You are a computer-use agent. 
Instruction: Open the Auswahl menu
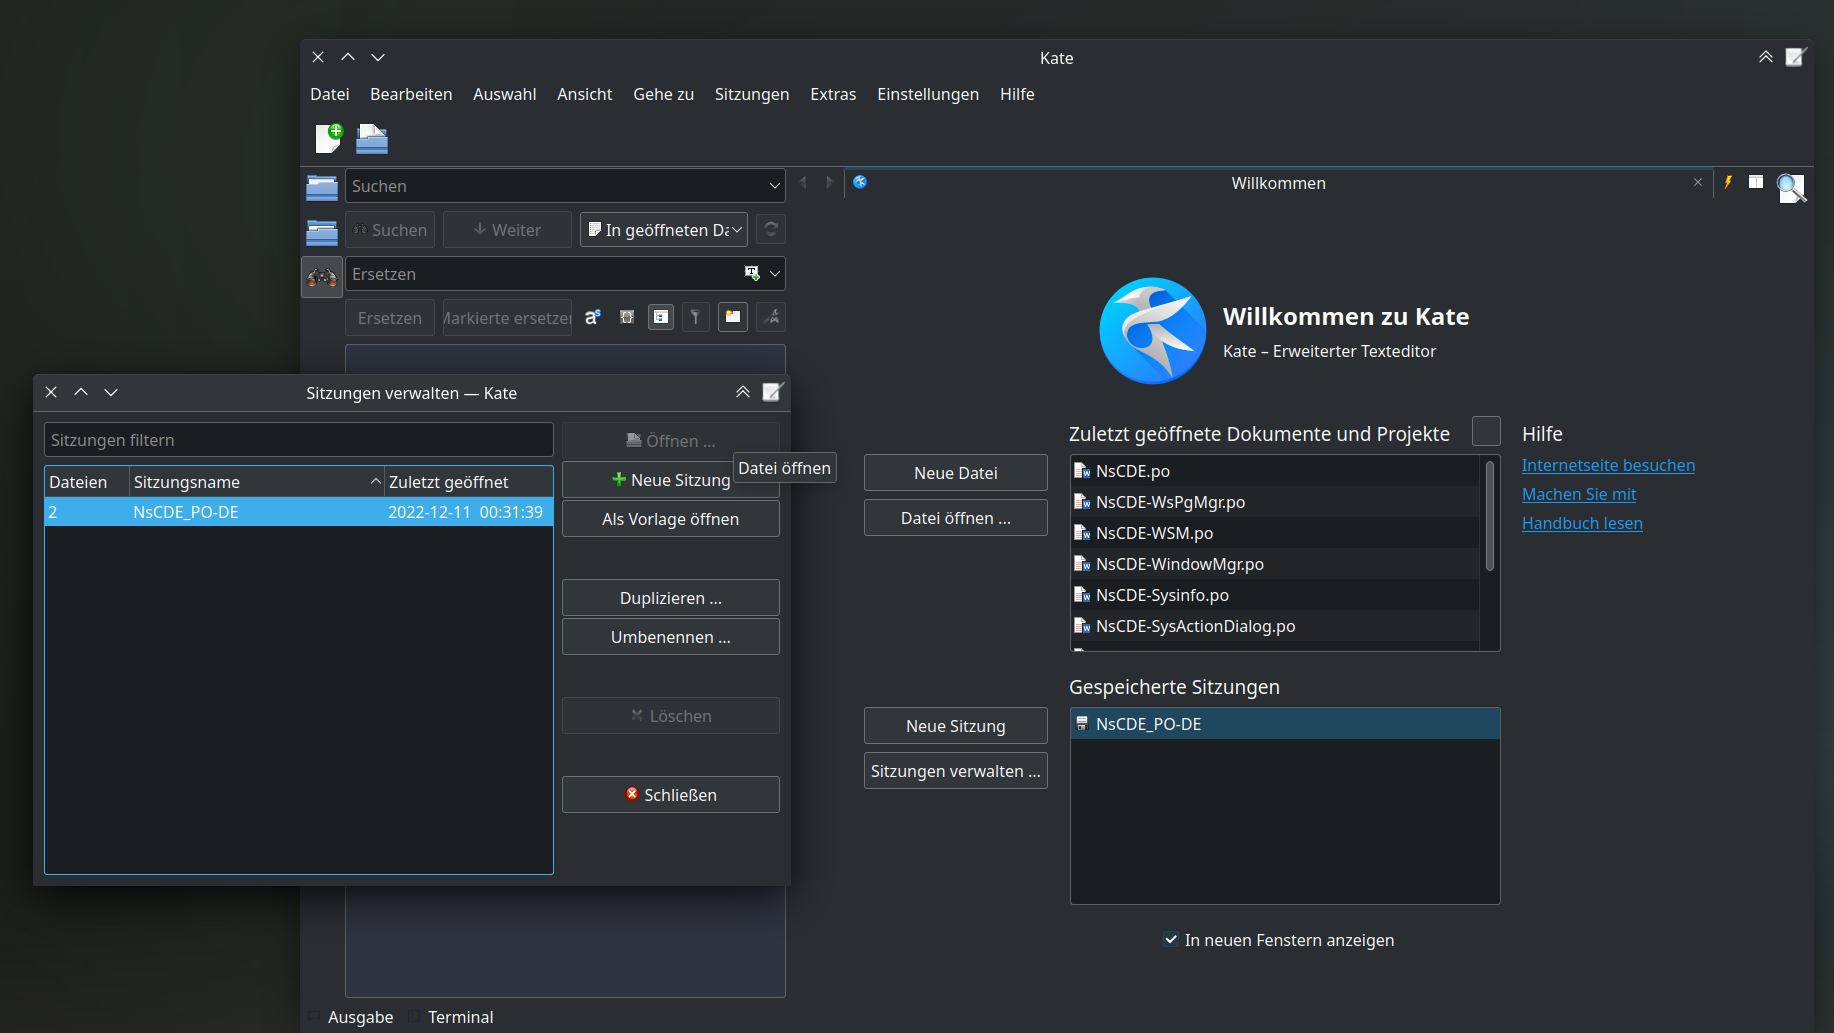pyautogui.click(x=505, y=94)
